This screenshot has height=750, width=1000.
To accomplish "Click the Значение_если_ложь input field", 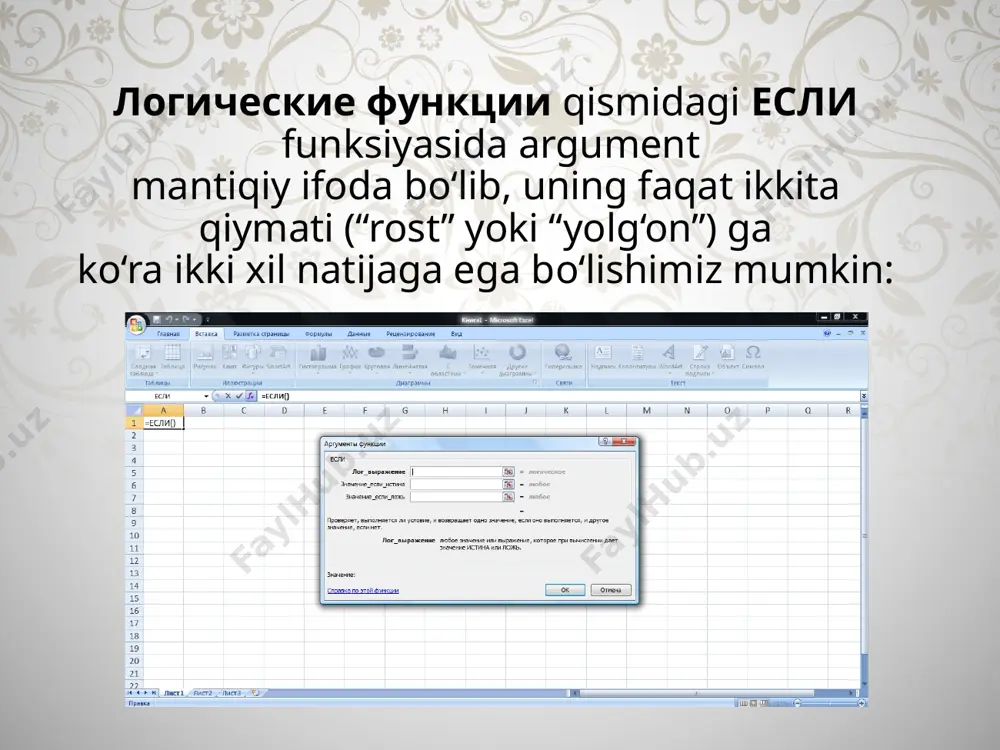I will coord(456,496).
